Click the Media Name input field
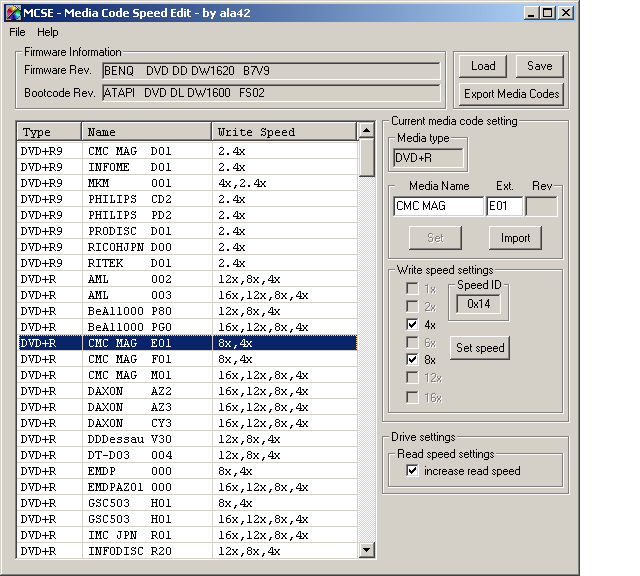This screenshot has height=576, width=640. pos(438,207)
